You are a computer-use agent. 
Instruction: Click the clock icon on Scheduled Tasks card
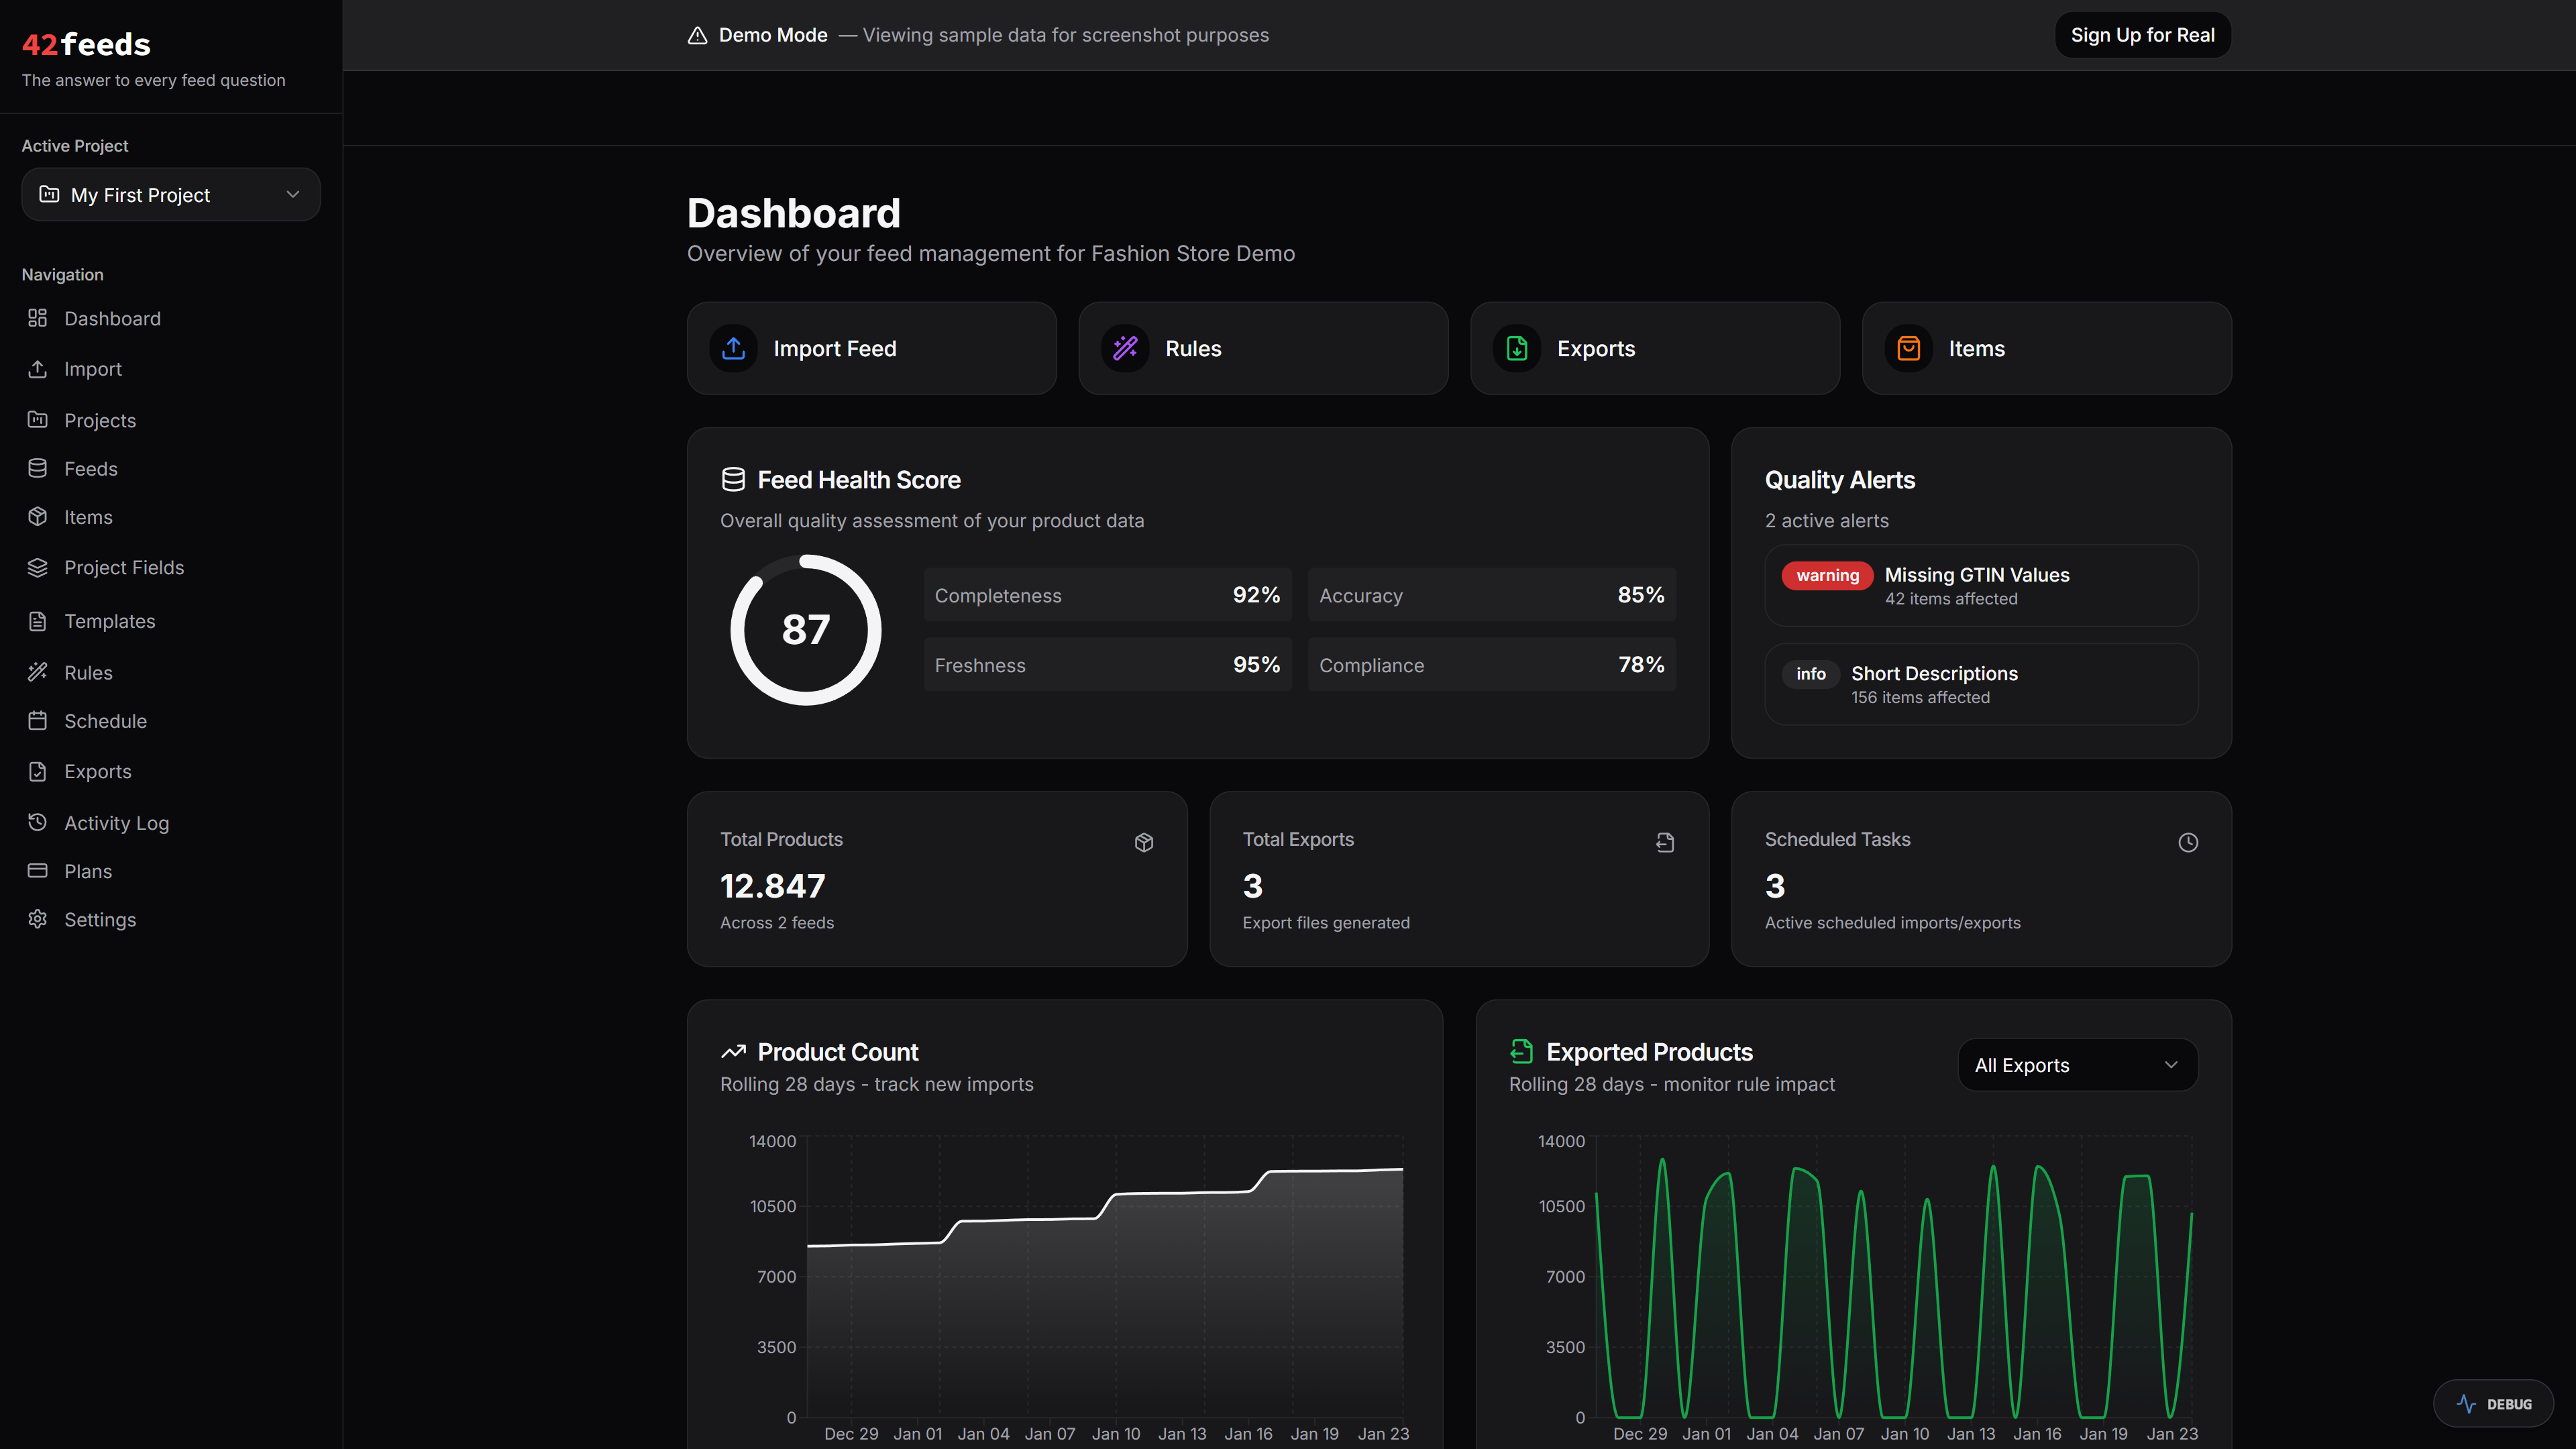pyautogui.click(x=2188, y=842)
